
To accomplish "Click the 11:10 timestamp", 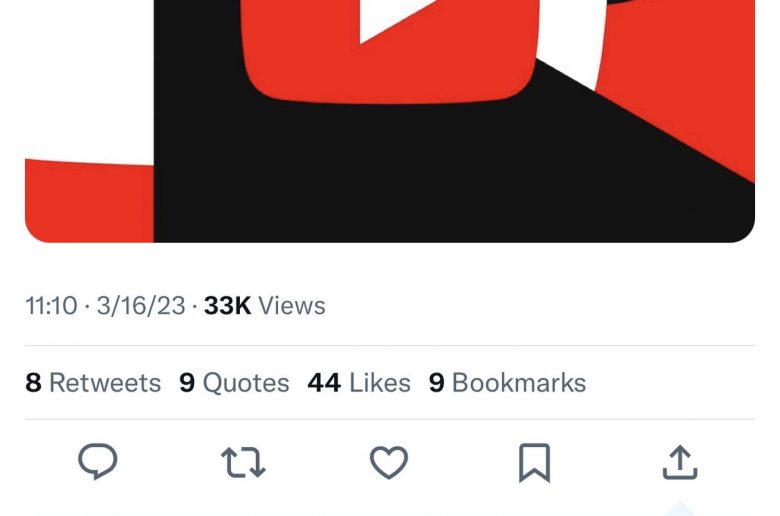I will coord(51,306).
